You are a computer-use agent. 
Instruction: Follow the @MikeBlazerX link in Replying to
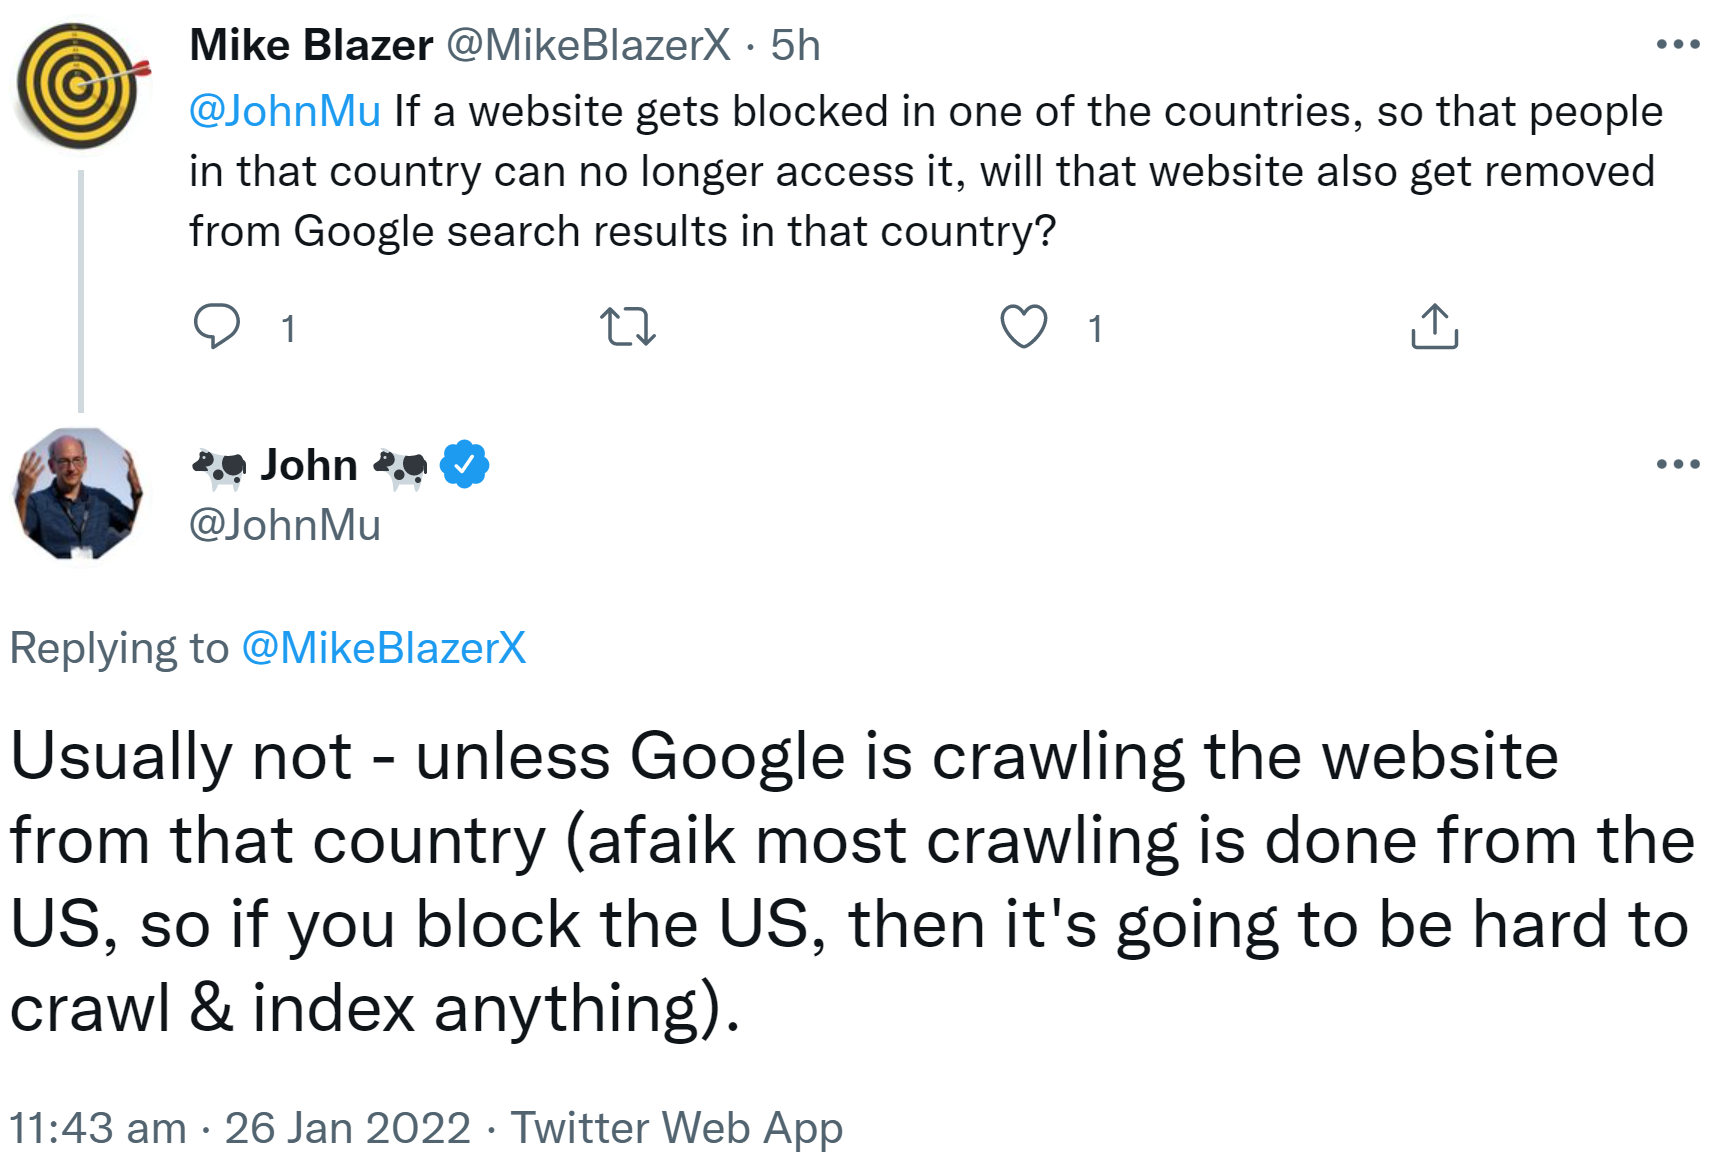click(385, 648)
